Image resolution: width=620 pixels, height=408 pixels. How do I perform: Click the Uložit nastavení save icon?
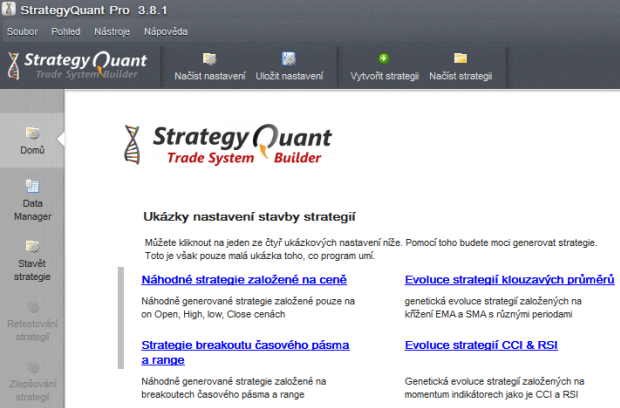click(x=289, y=59)
